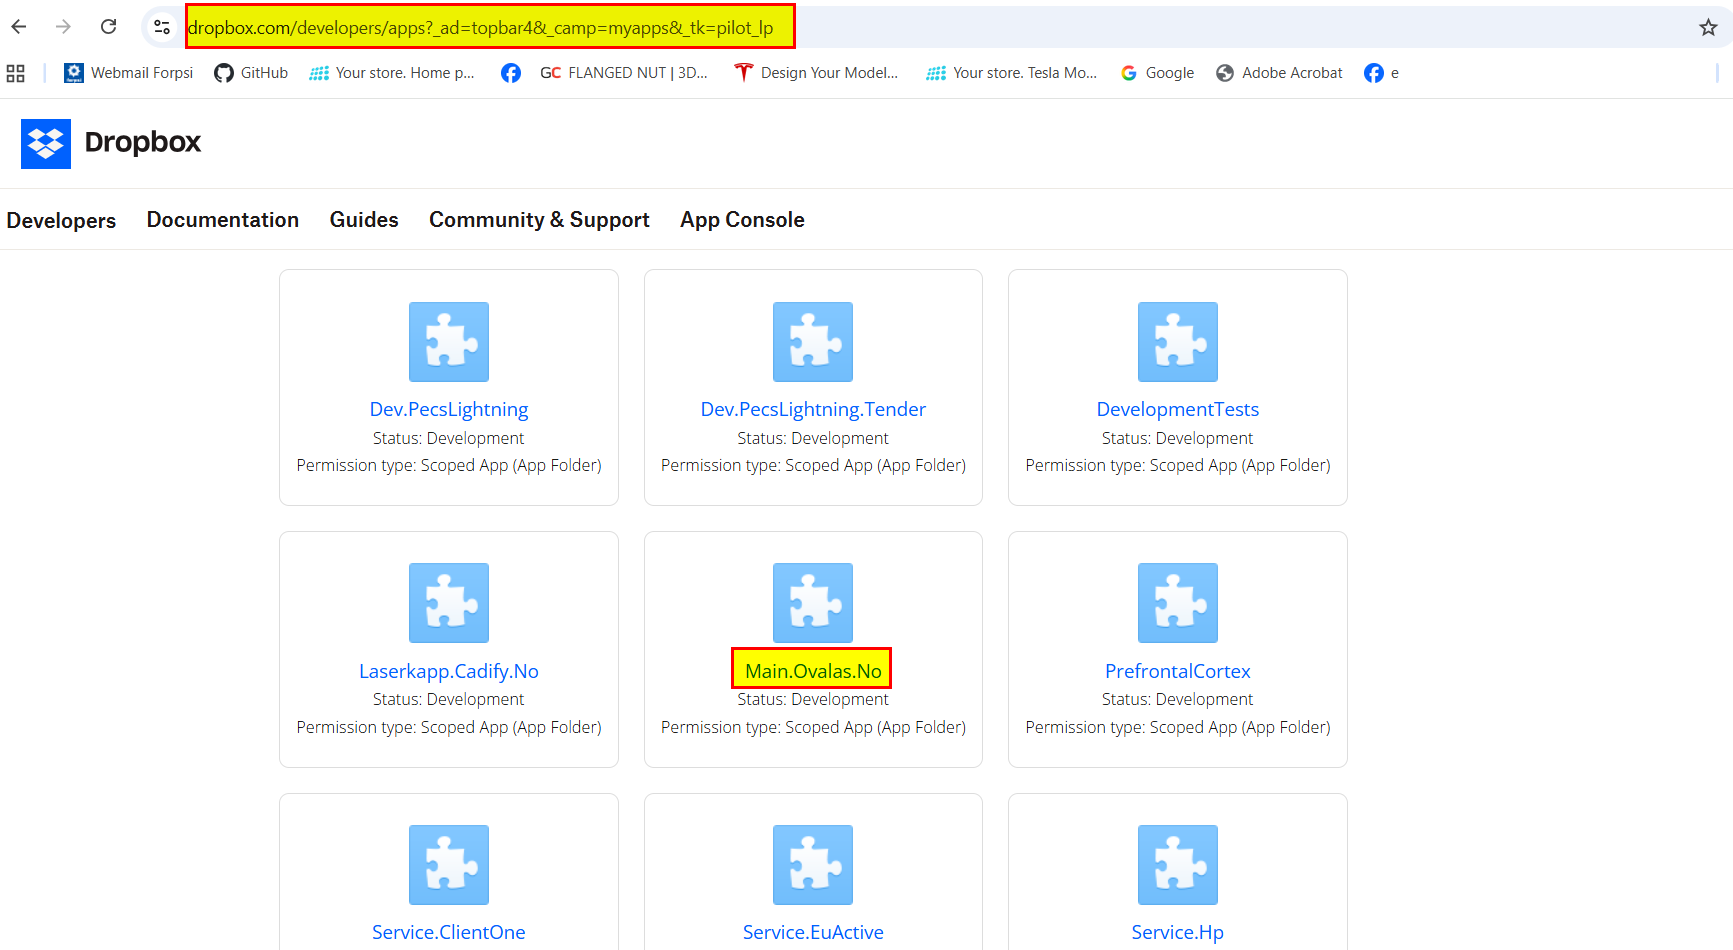
Task: Click Status: Development under Dev.PecsLightning
Action: pyautogui.click(x=449, y=438)
